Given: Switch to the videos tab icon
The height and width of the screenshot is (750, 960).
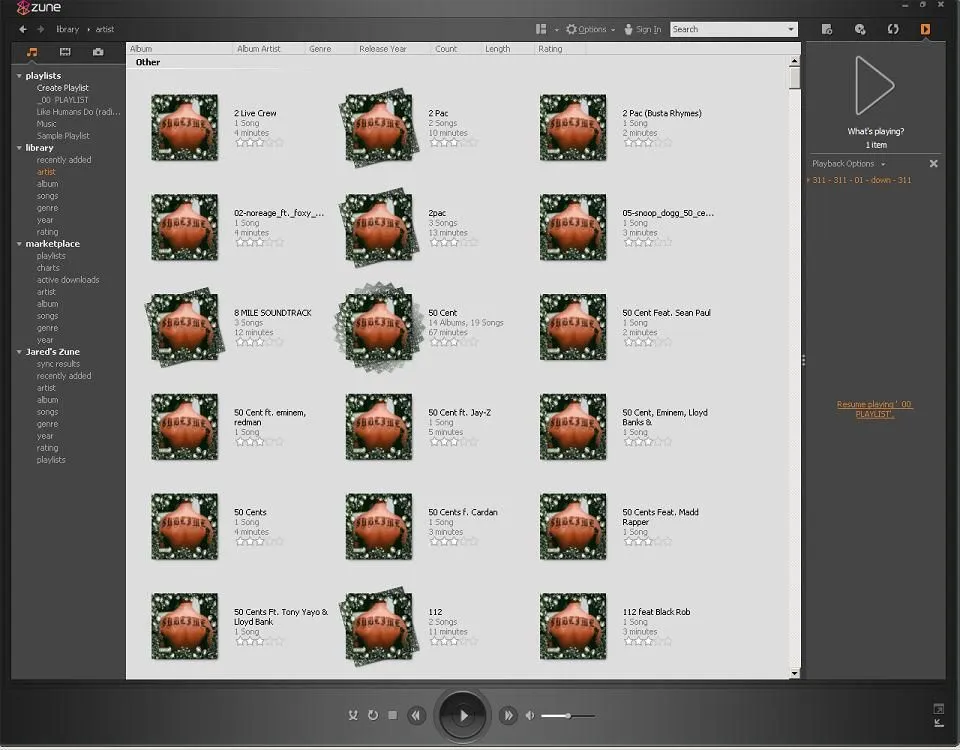Looking at the screenshot, I should 65,52.
